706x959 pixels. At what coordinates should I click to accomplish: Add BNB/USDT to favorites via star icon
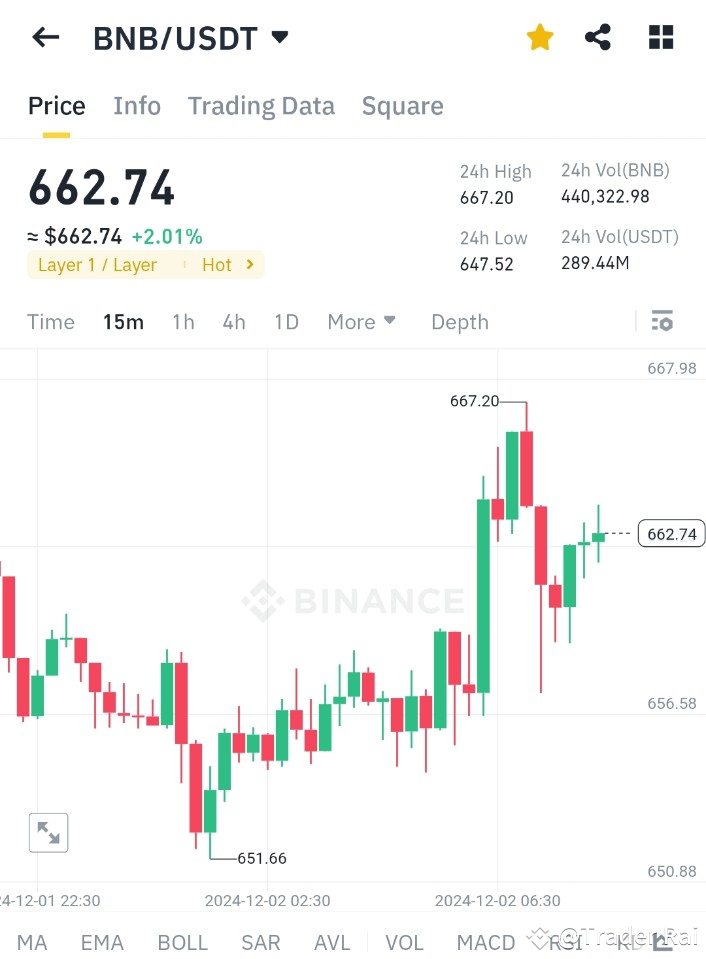539,36
